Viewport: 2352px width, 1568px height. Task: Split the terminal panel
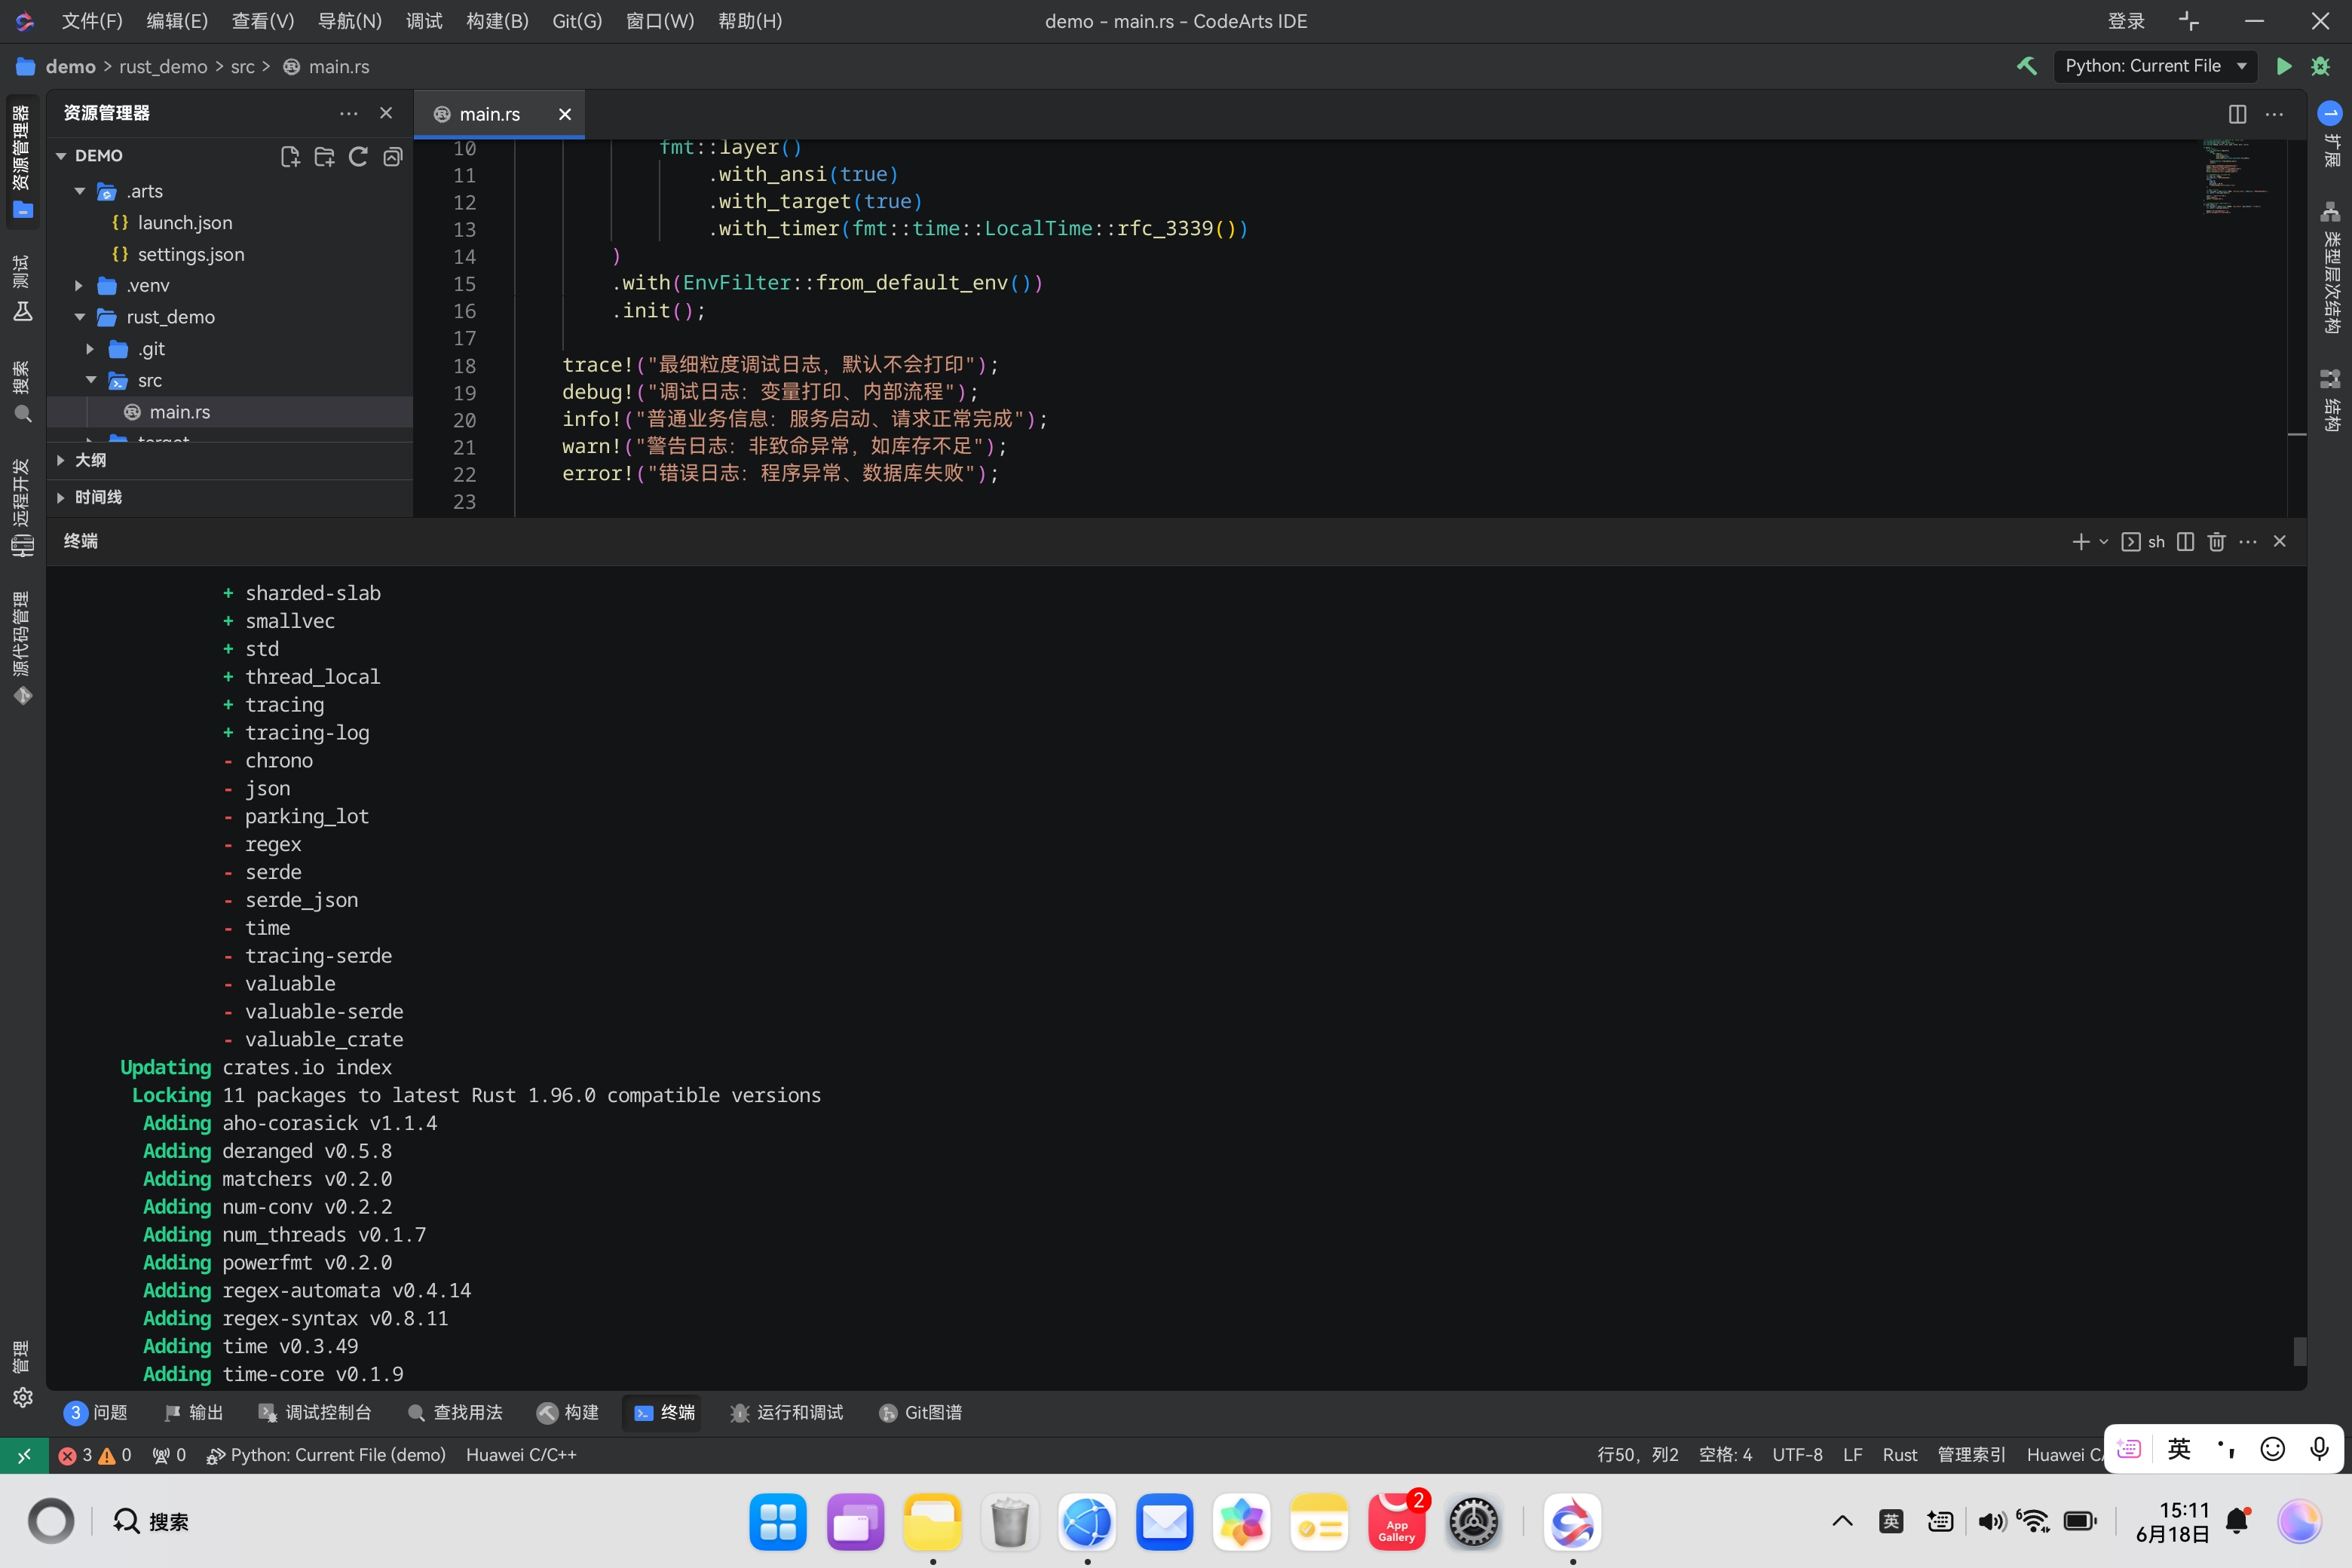click(x=2185, y=541)
